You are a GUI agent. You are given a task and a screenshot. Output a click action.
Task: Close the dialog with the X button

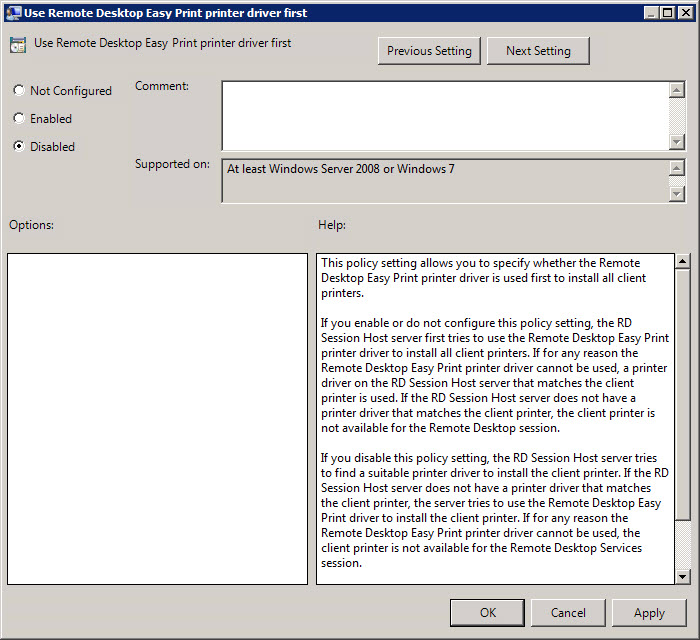click(x=685, y=13)
